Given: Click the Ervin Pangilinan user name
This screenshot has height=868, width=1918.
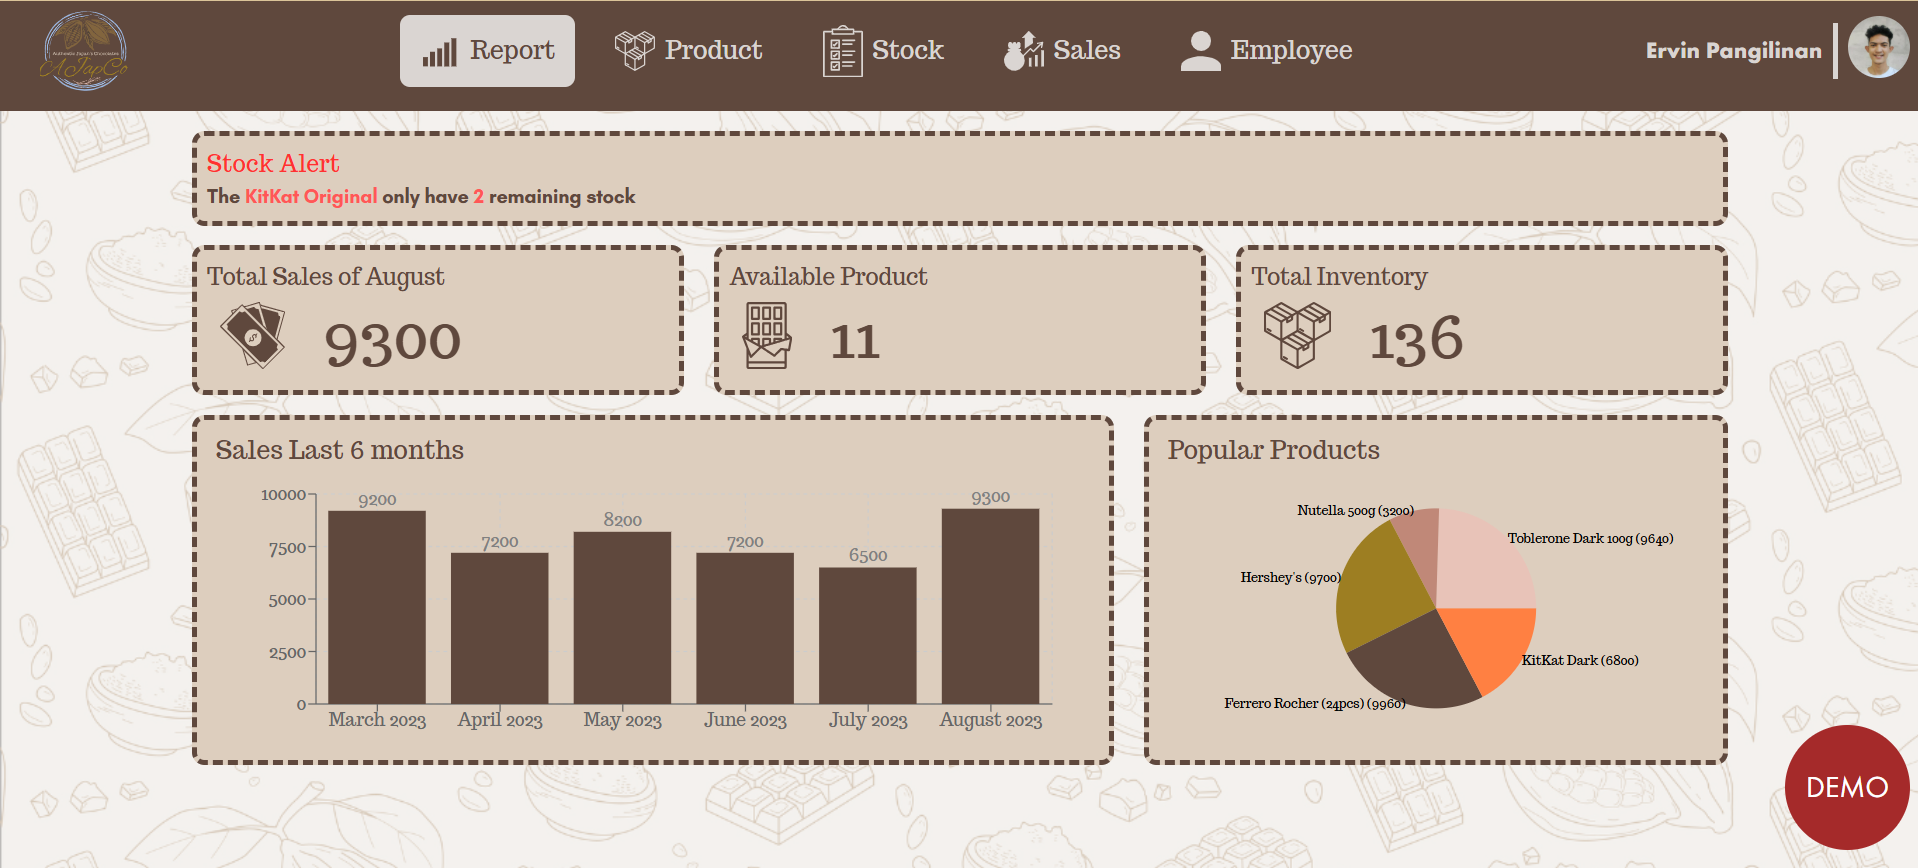Looking at the screenshot, I should [x=1733, y=51].
